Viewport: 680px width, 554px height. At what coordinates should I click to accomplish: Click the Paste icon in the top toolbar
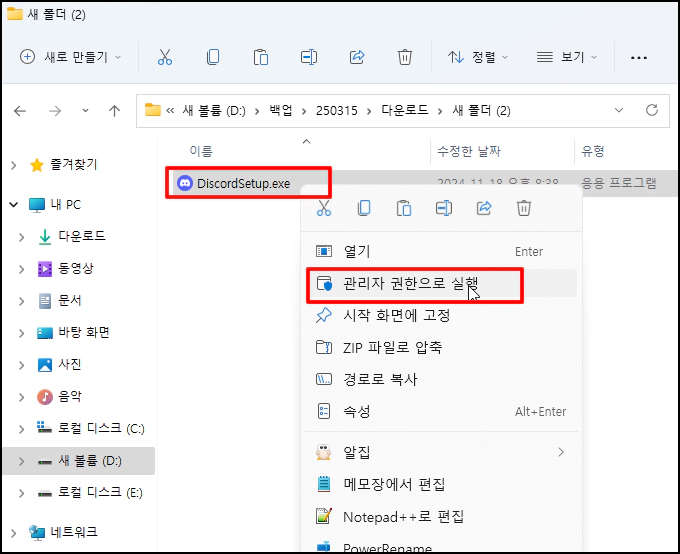(261, 57)
